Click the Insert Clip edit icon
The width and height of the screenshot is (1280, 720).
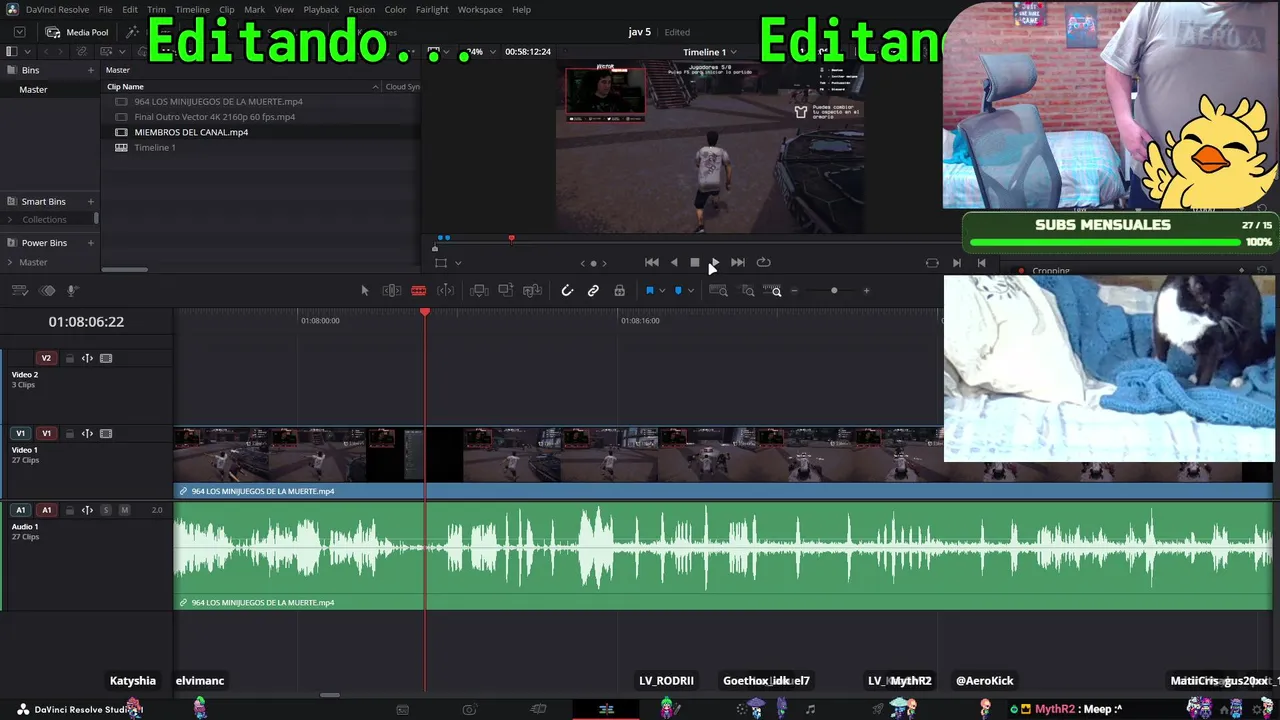point(479,291)
